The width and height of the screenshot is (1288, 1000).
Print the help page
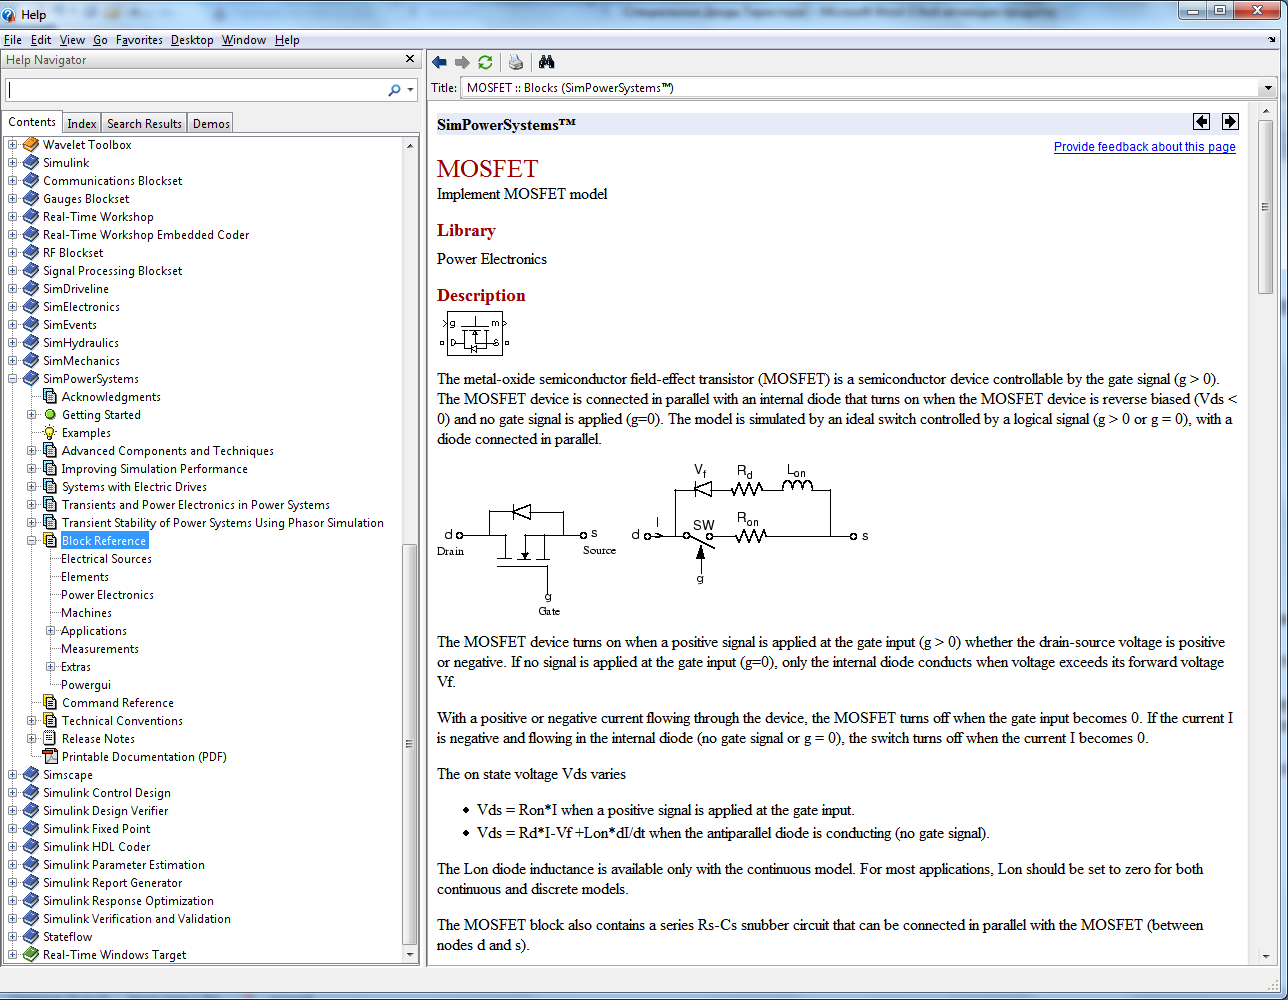point(516,62)
